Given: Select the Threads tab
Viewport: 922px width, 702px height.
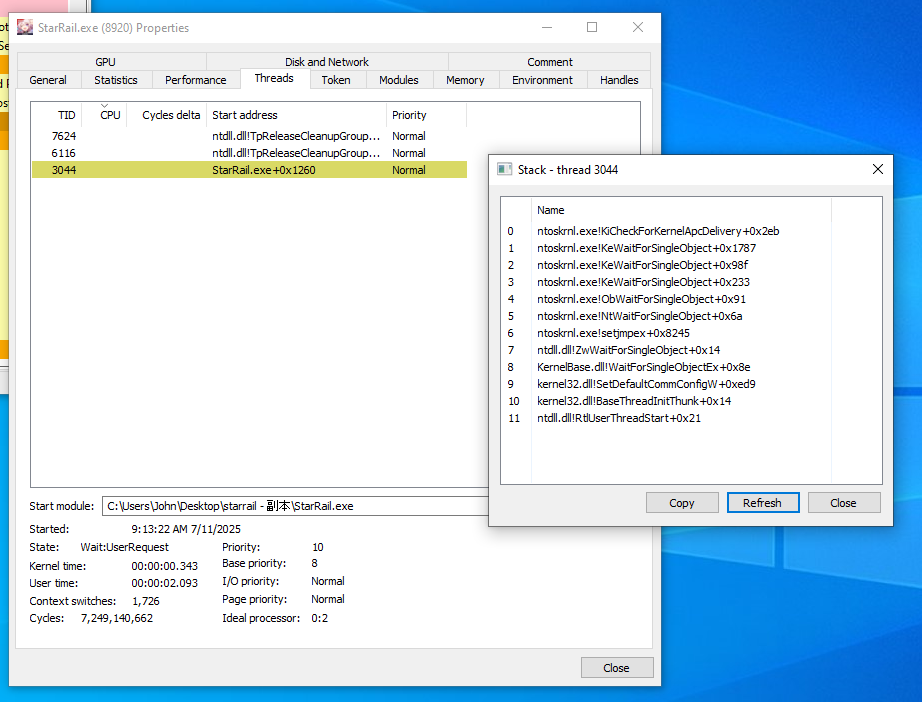Looking at the screenshot, I should tap(274, 78).
